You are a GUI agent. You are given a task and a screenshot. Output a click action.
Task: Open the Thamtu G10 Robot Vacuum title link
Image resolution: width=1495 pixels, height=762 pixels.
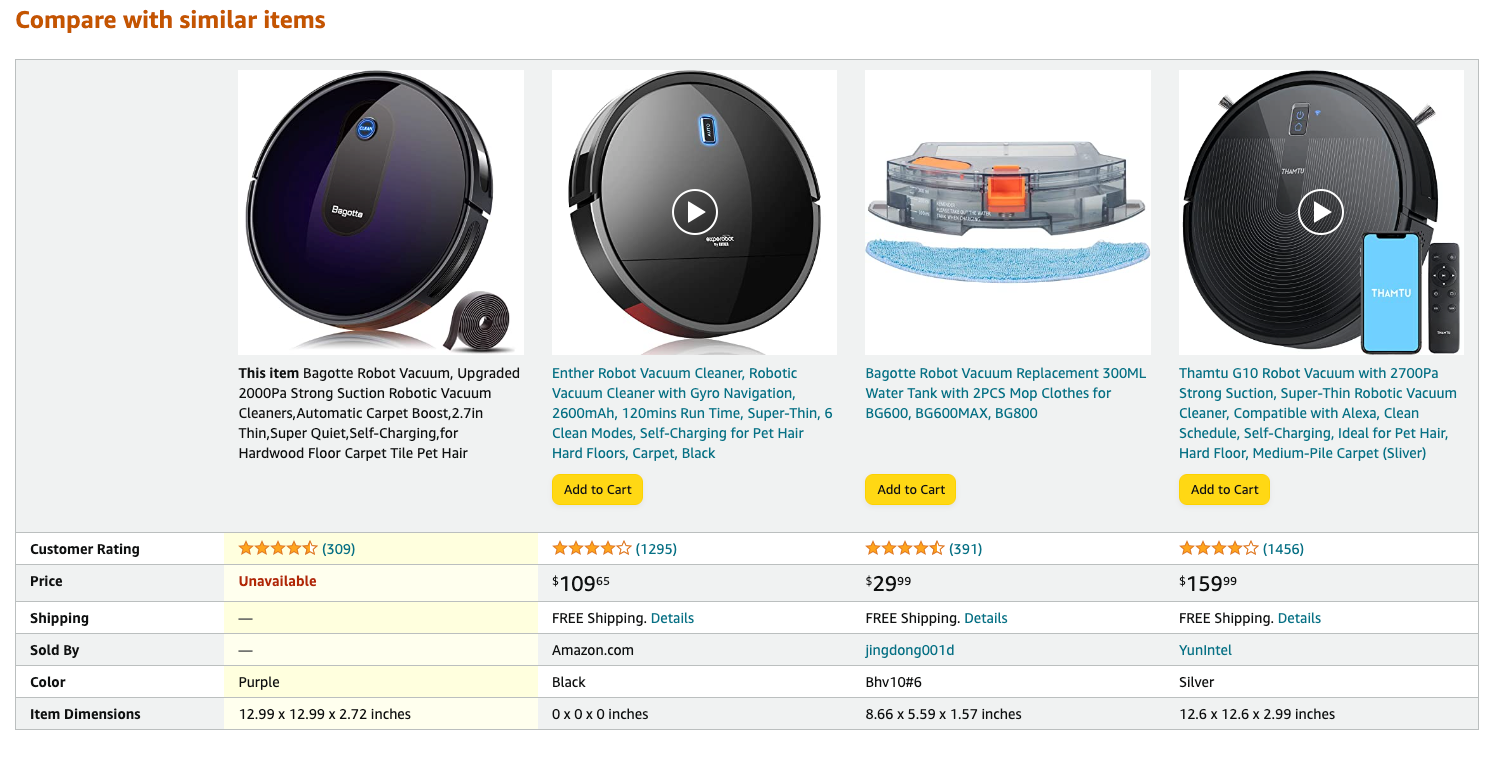pos(1319,413)
